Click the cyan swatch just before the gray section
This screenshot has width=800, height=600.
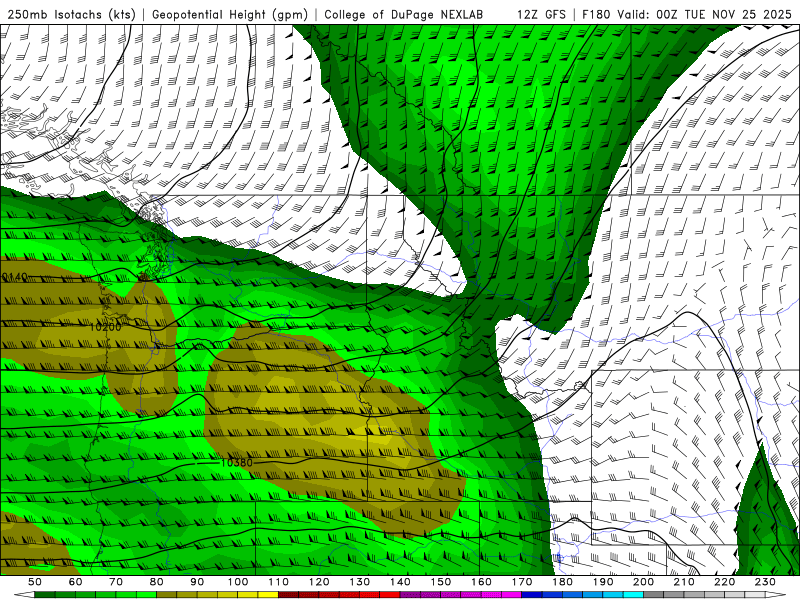coord(633,595)
